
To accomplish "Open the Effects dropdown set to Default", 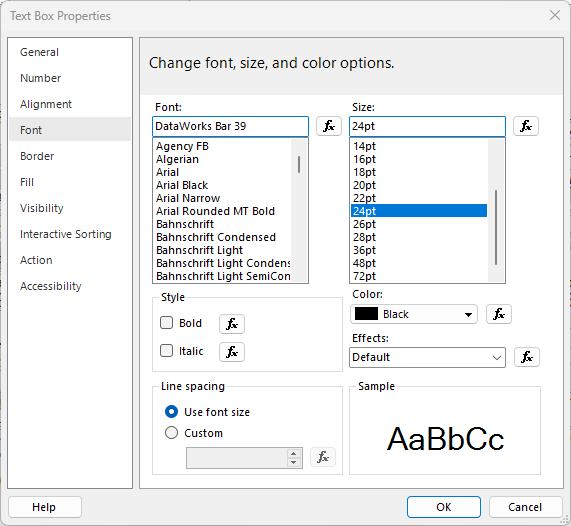I will pos(427,357).
